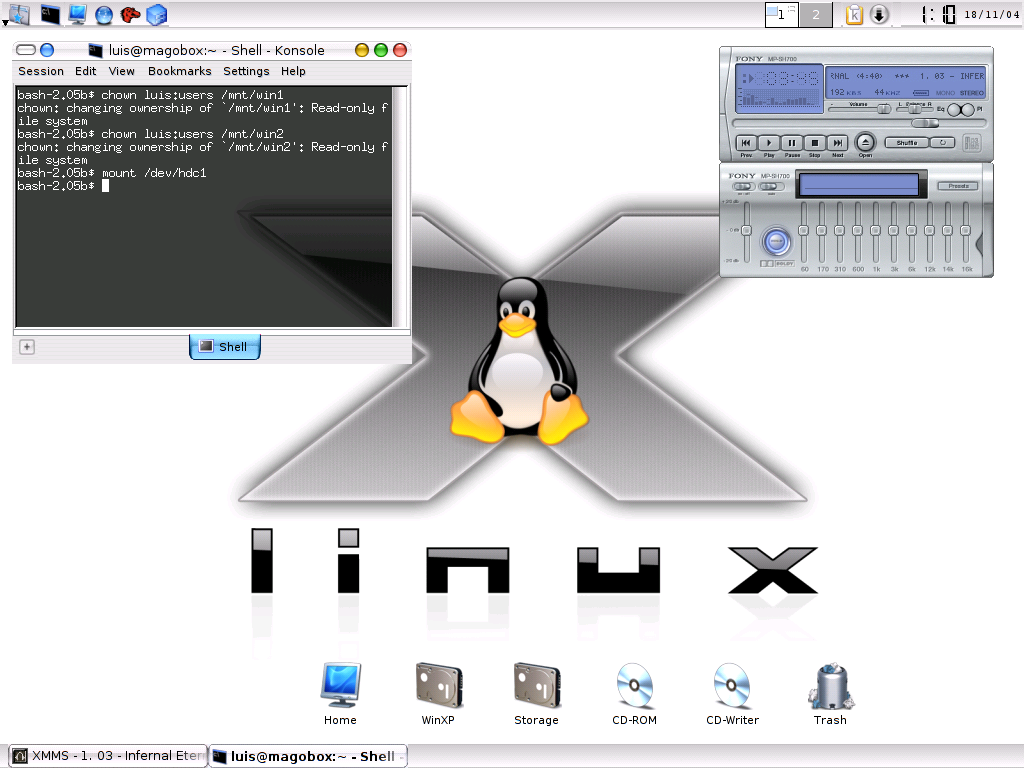Image resolution: width=1024 pixels, height=768 pixels.
Task: Click the Open eject button in XMMS
Action: click(865, 142)
